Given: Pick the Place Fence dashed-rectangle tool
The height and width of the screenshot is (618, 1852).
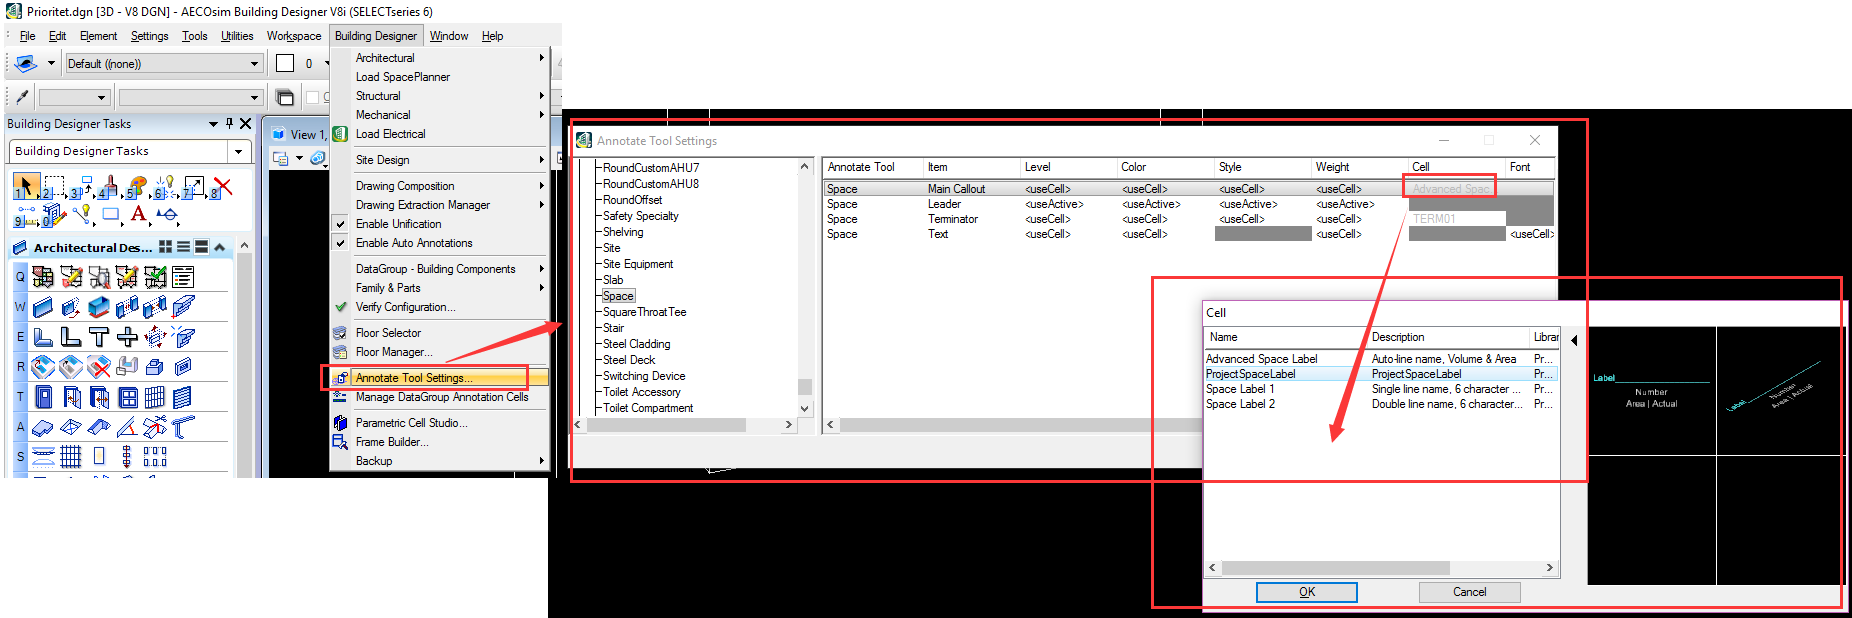Looking at the screenshot, I should pyautogui.click(x=54, y=186).
